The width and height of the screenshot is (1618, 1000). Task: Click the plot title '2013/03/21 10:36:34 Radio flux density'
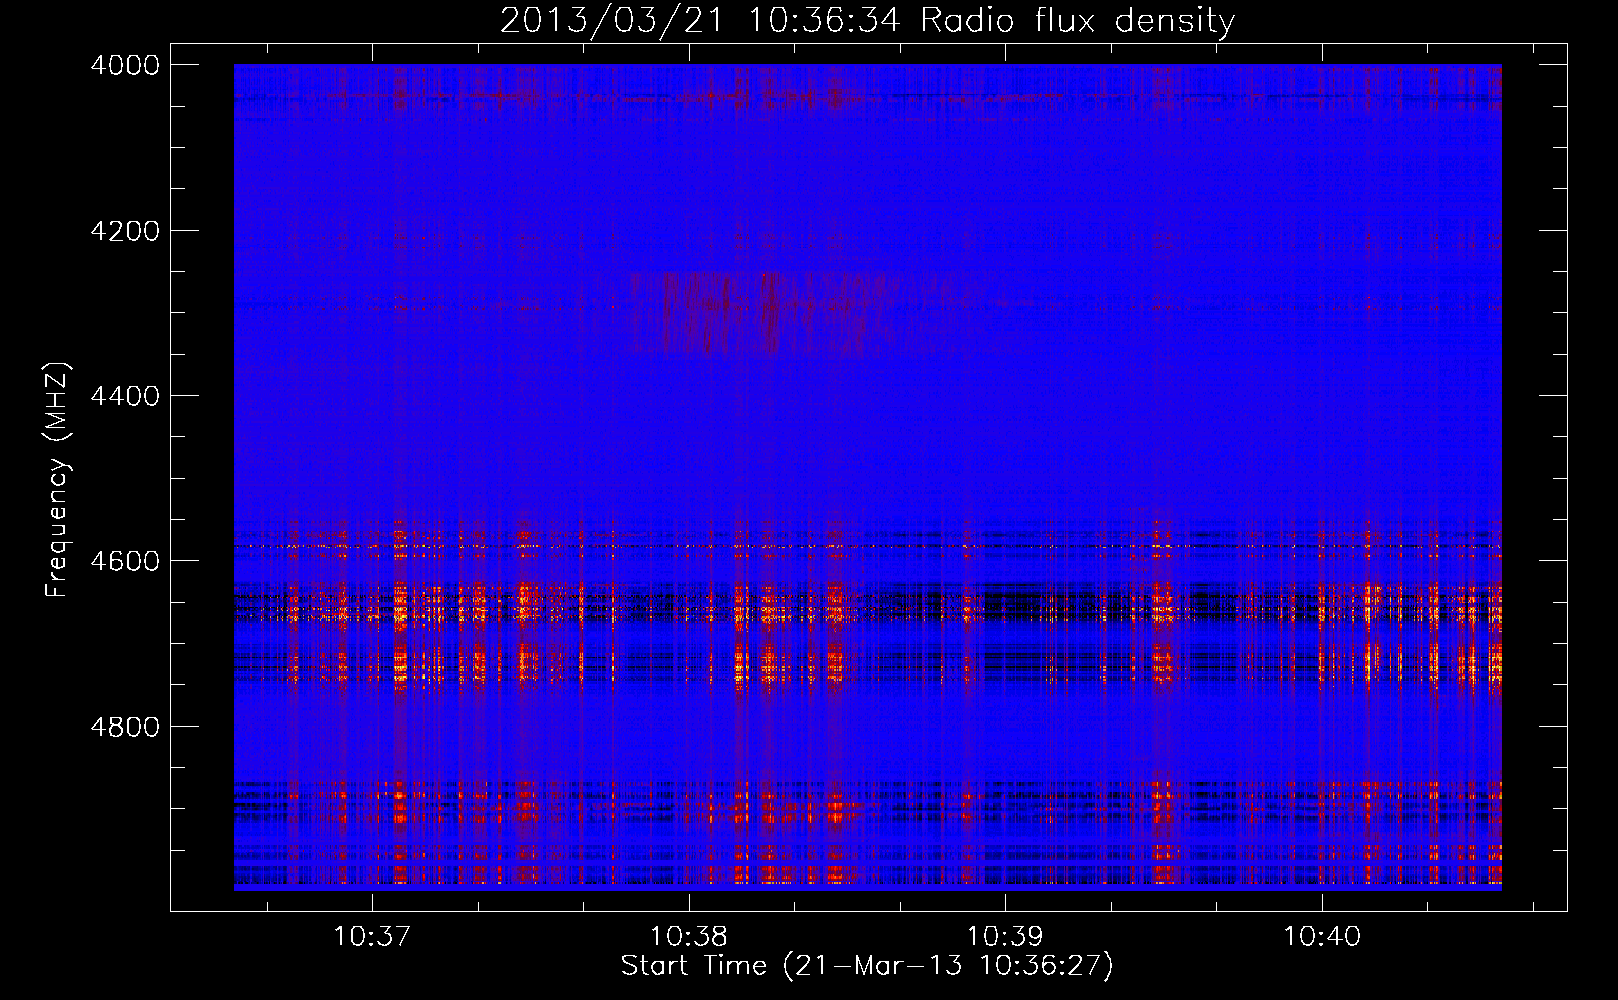coord(867,20)
